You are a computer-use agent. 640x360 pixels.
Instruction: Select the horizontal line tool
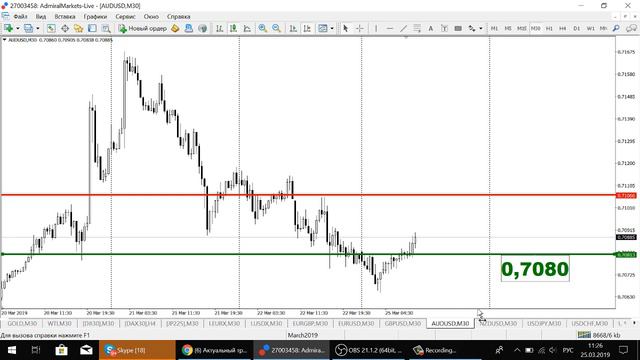point(390,28)
